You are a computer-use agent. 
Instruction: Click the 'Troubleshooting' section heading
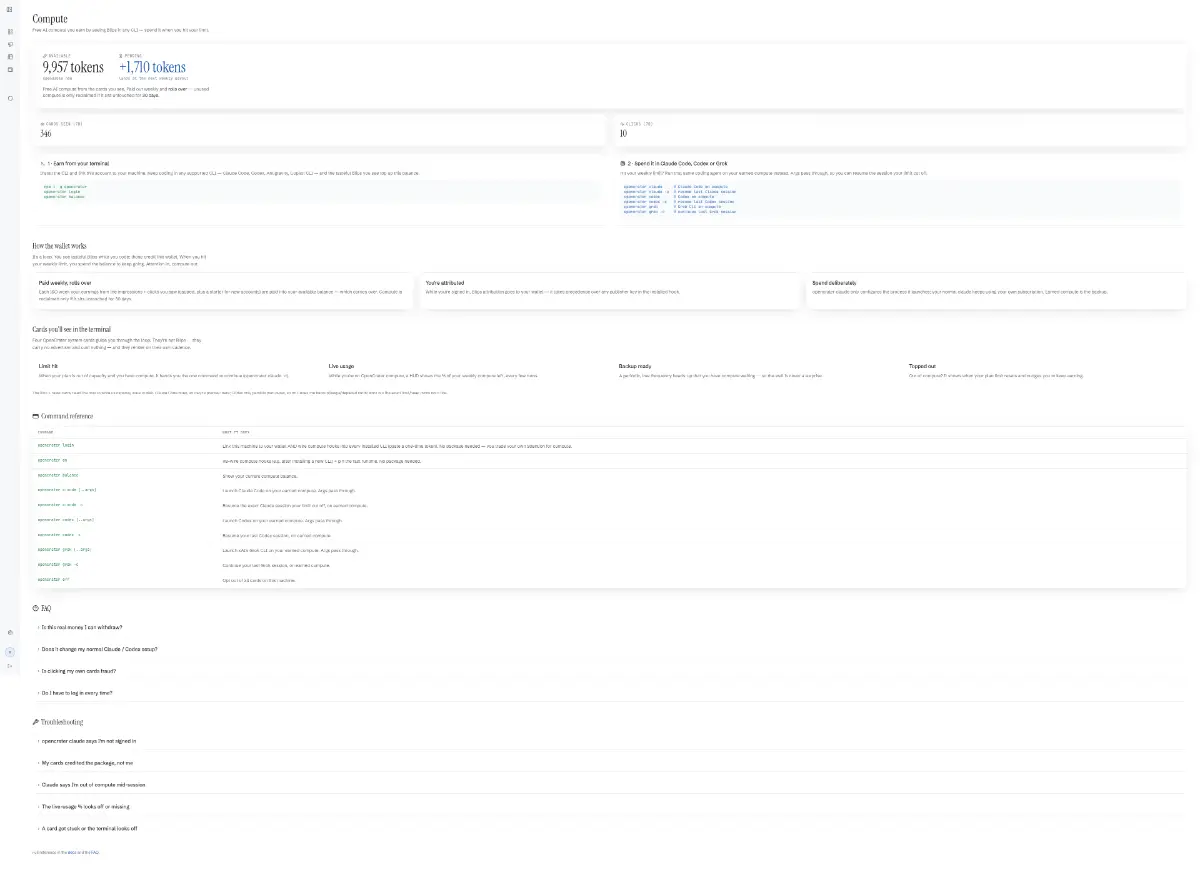(58, 721)
